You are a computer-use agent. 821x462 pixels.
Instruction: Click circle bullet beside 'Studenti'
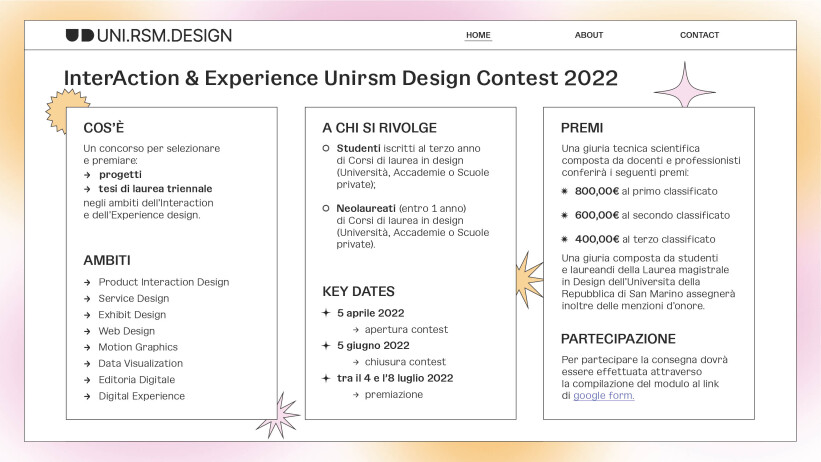tap(326, 148)
